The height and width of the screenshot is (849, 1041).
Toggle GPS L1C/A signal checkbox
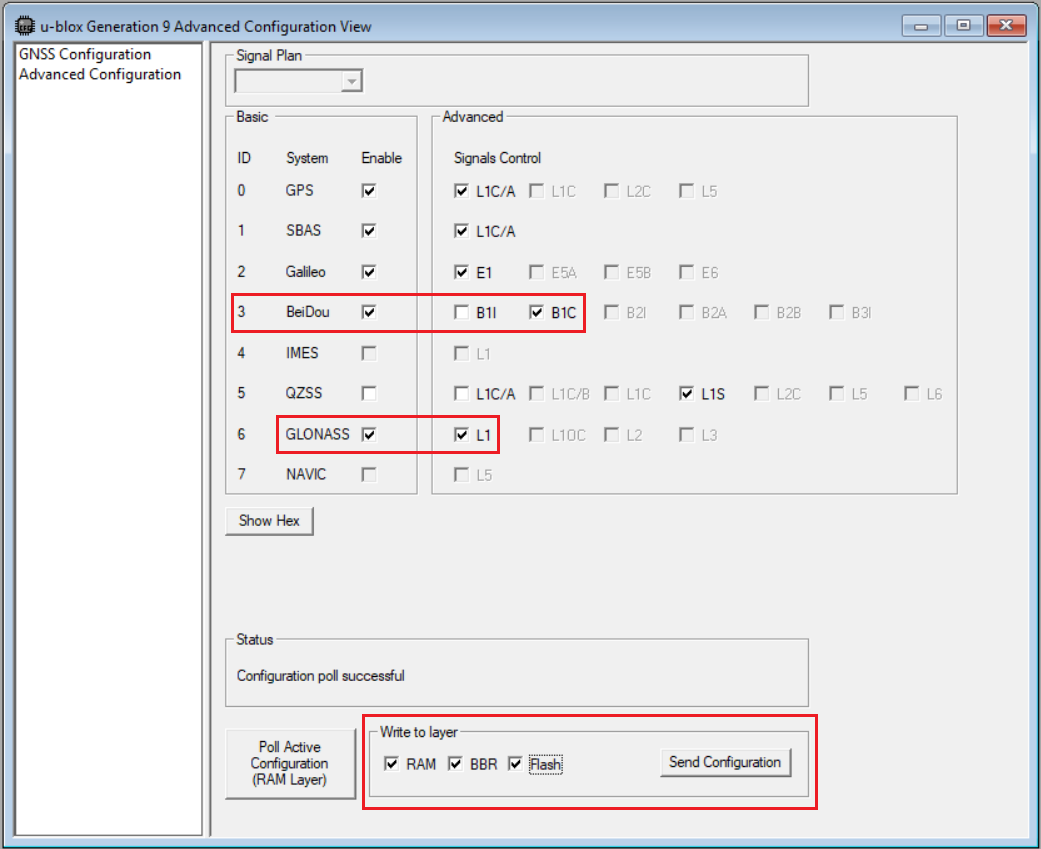(461, 191)
